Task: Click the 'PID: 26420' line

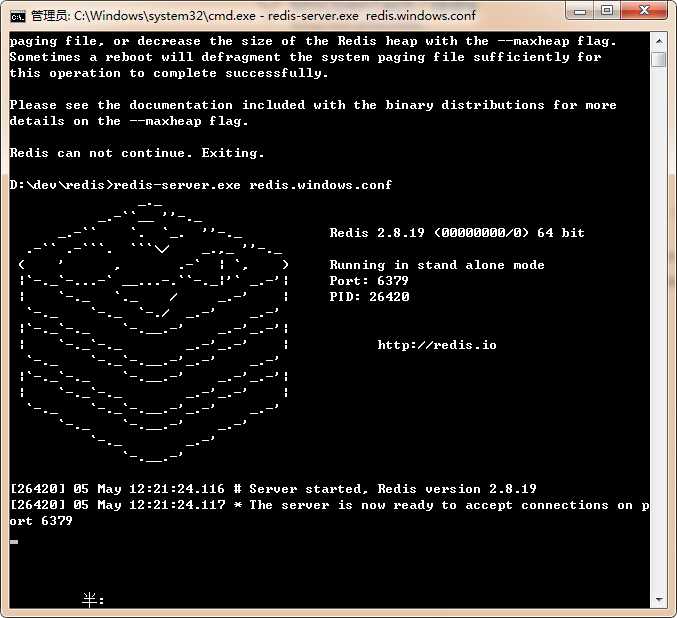Action: coord(369,297)
